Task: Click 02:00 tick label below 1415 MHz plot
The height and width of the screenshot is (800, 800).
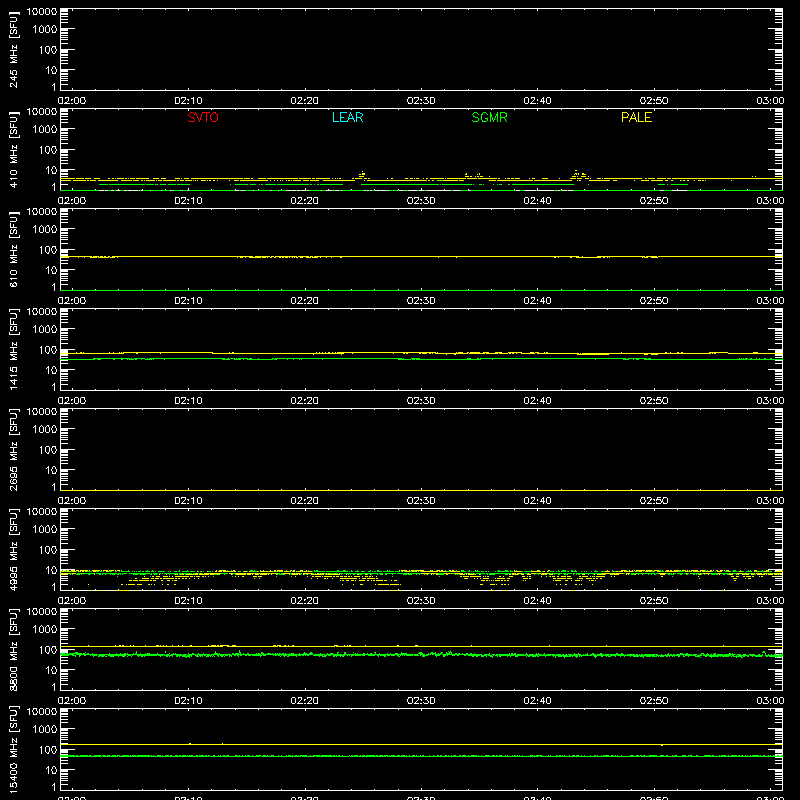Action: [72, 401]
